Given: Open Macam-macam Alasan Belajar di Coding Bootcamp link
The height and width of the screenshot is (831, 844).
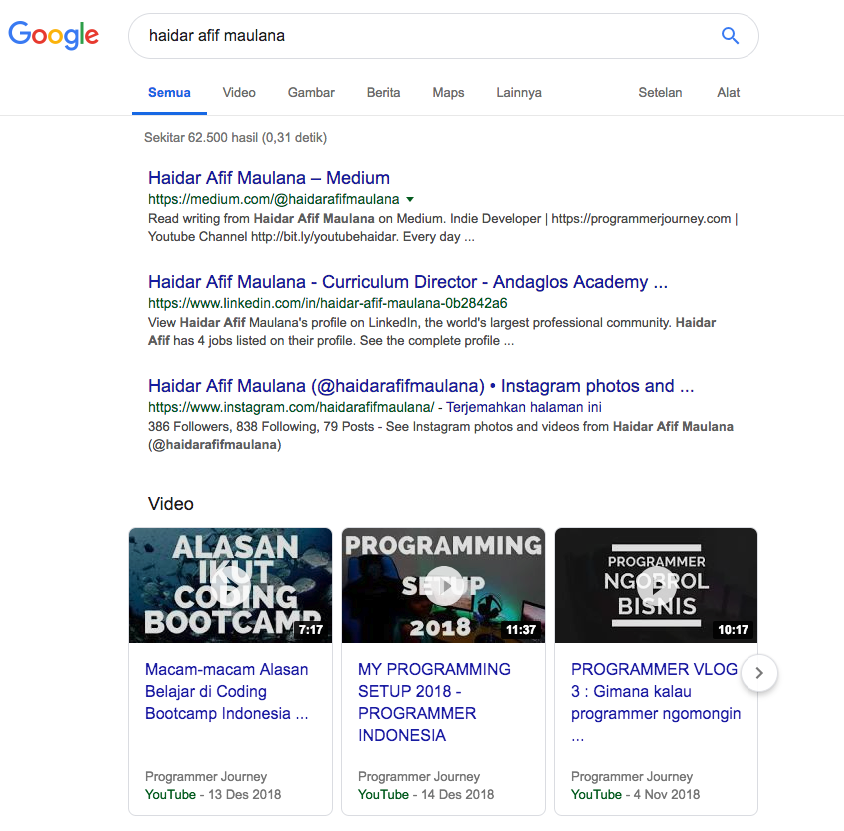Looking at the screenshot, I should 227,691.
